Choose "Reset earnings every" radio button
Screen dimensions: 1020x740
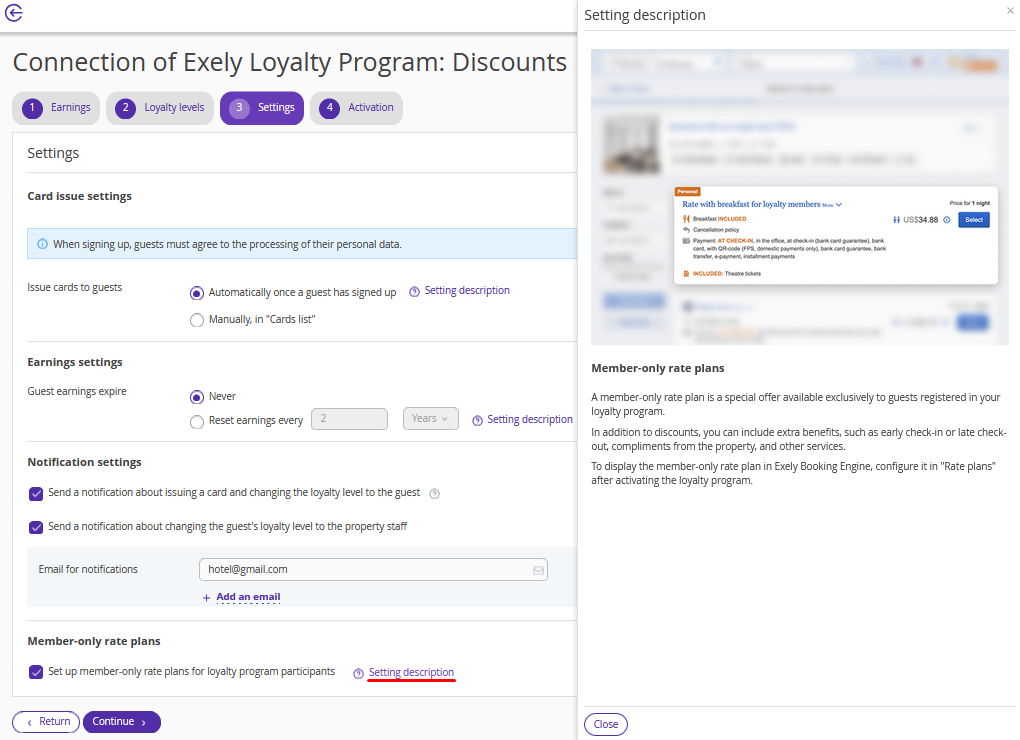197,422
